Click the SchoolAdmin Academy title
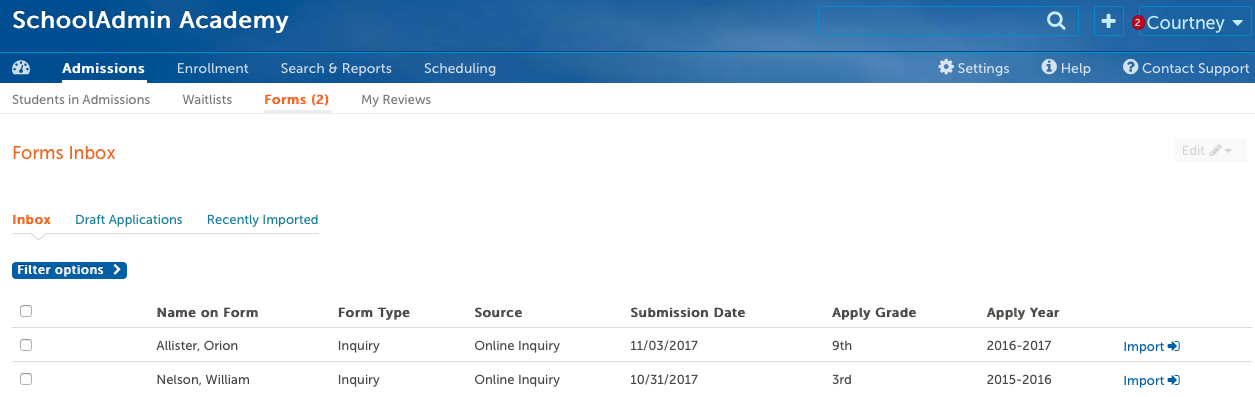Viewport: 1255px width, 397px height. (150, 20)
